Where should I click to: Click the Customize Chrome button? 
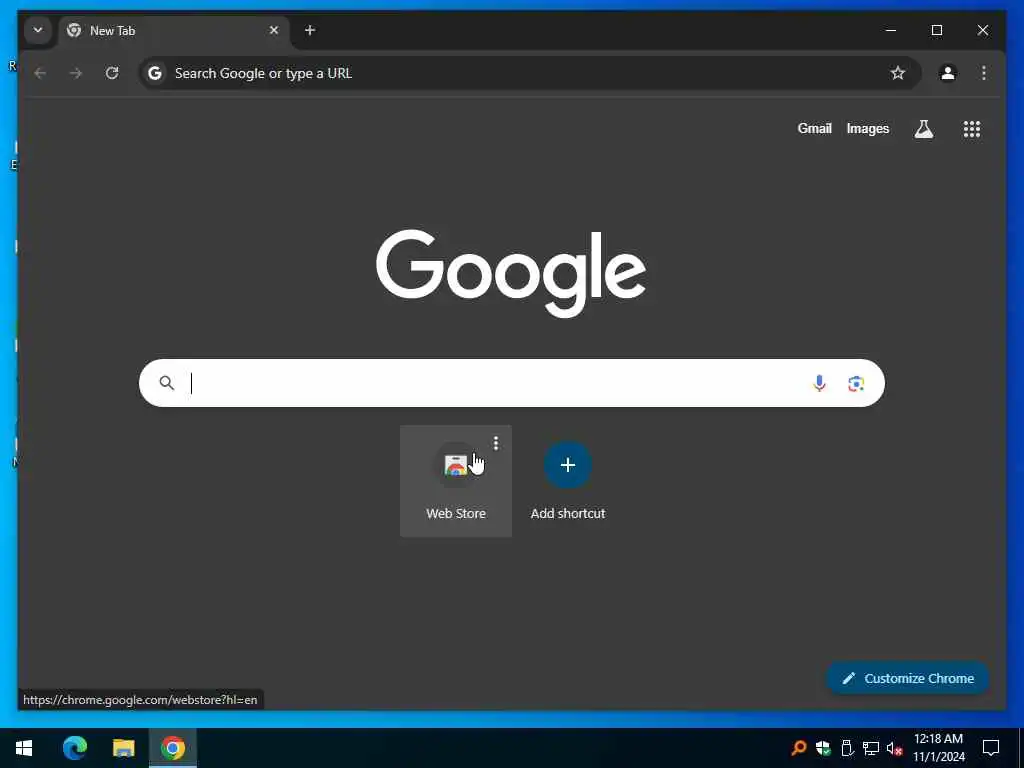click(908, 679)
